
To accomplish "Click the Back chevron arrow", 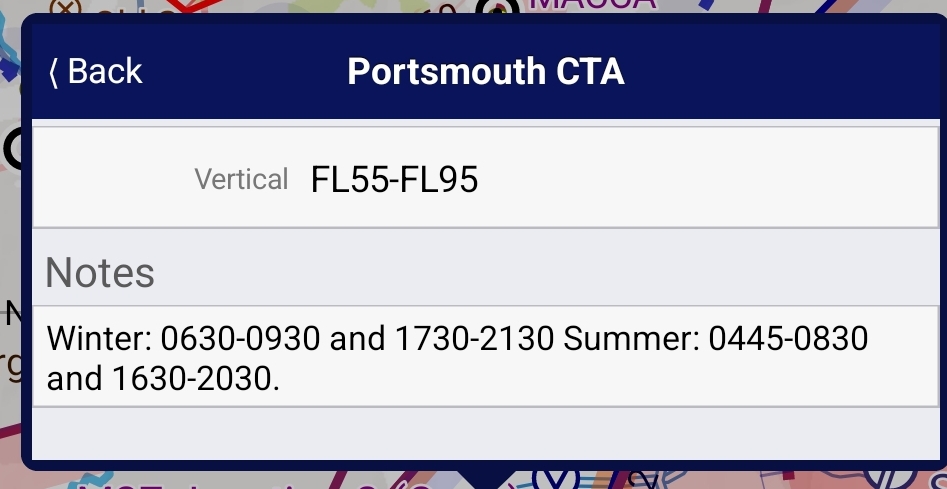I will click(54, 72).
